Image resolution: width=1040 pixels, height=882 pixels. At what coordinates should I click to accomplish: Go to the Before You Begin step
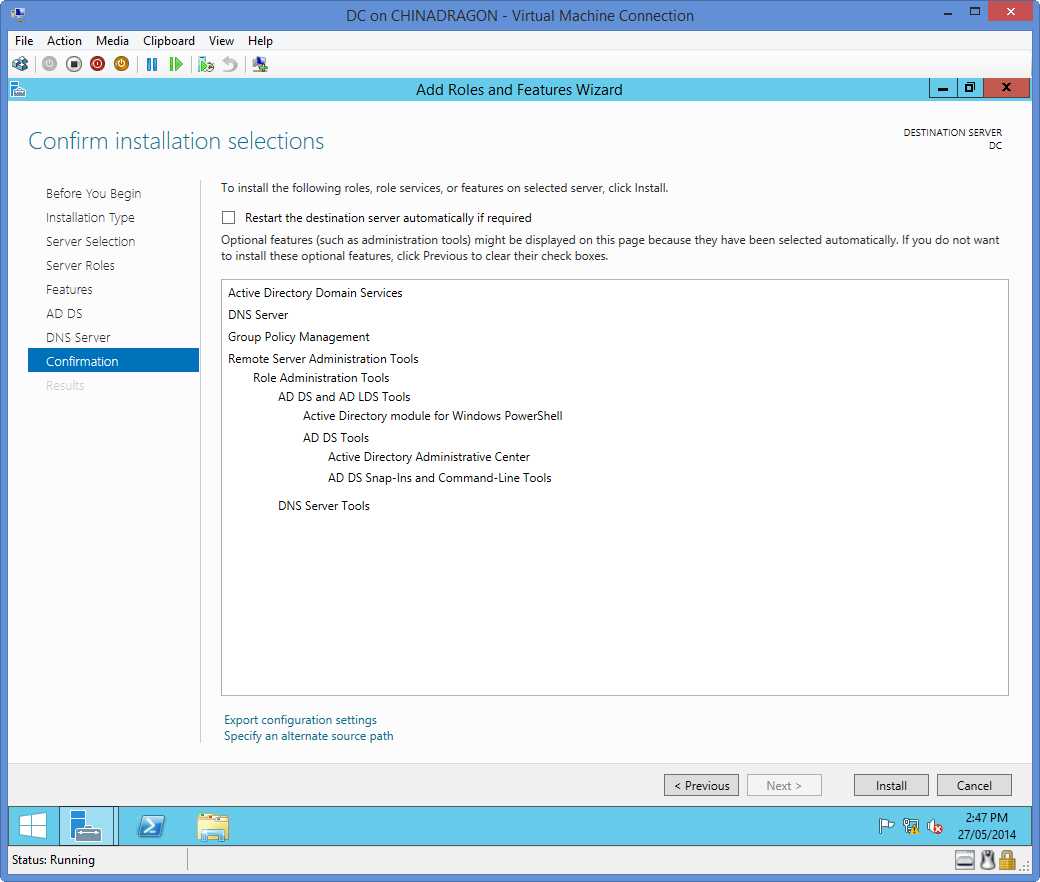pos(94,194)
